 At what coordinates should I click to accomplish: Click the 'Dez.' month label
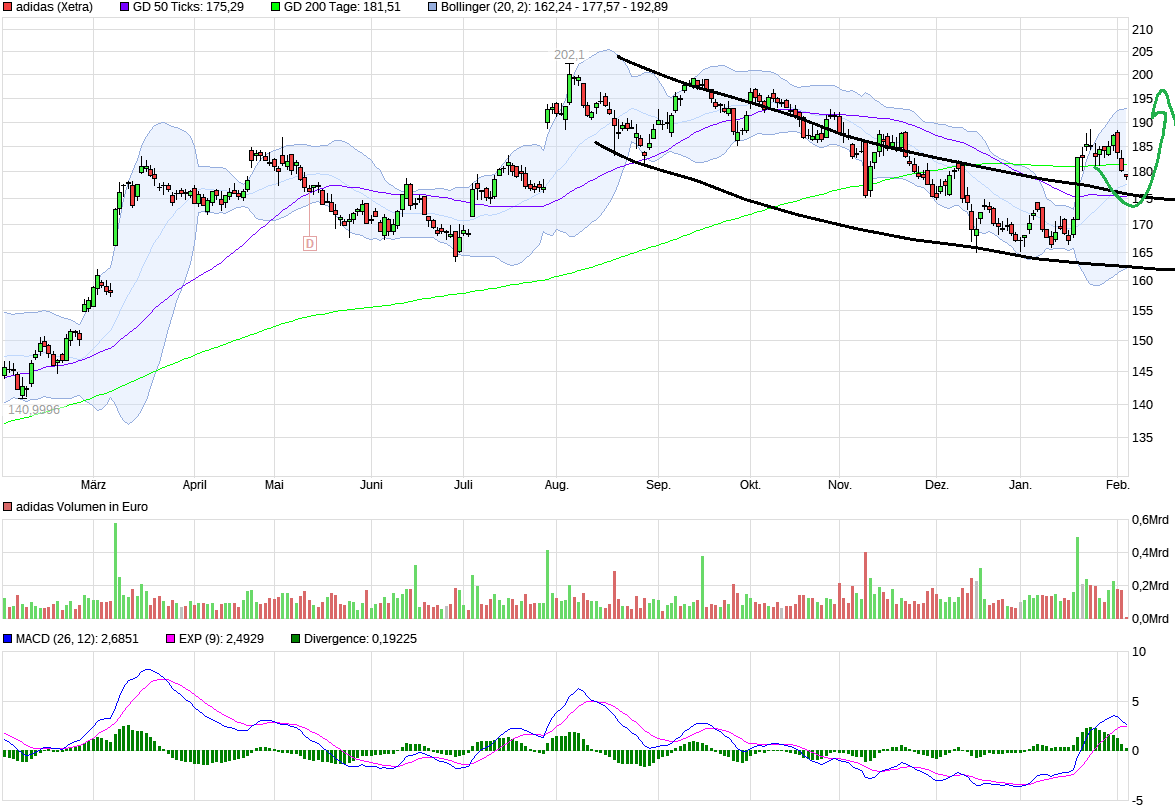click(x=937, y=485)
